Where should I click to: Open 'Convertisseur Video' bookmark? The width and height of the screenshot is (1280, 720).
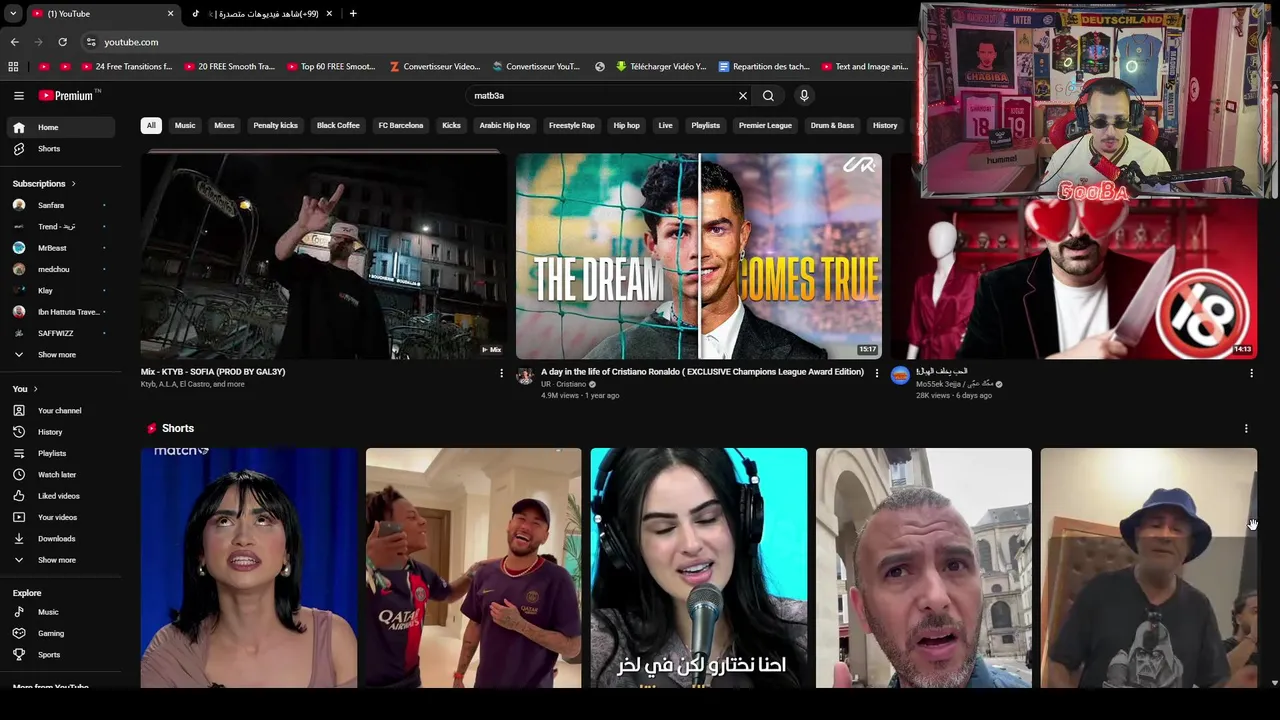click(x=435, y=67)
